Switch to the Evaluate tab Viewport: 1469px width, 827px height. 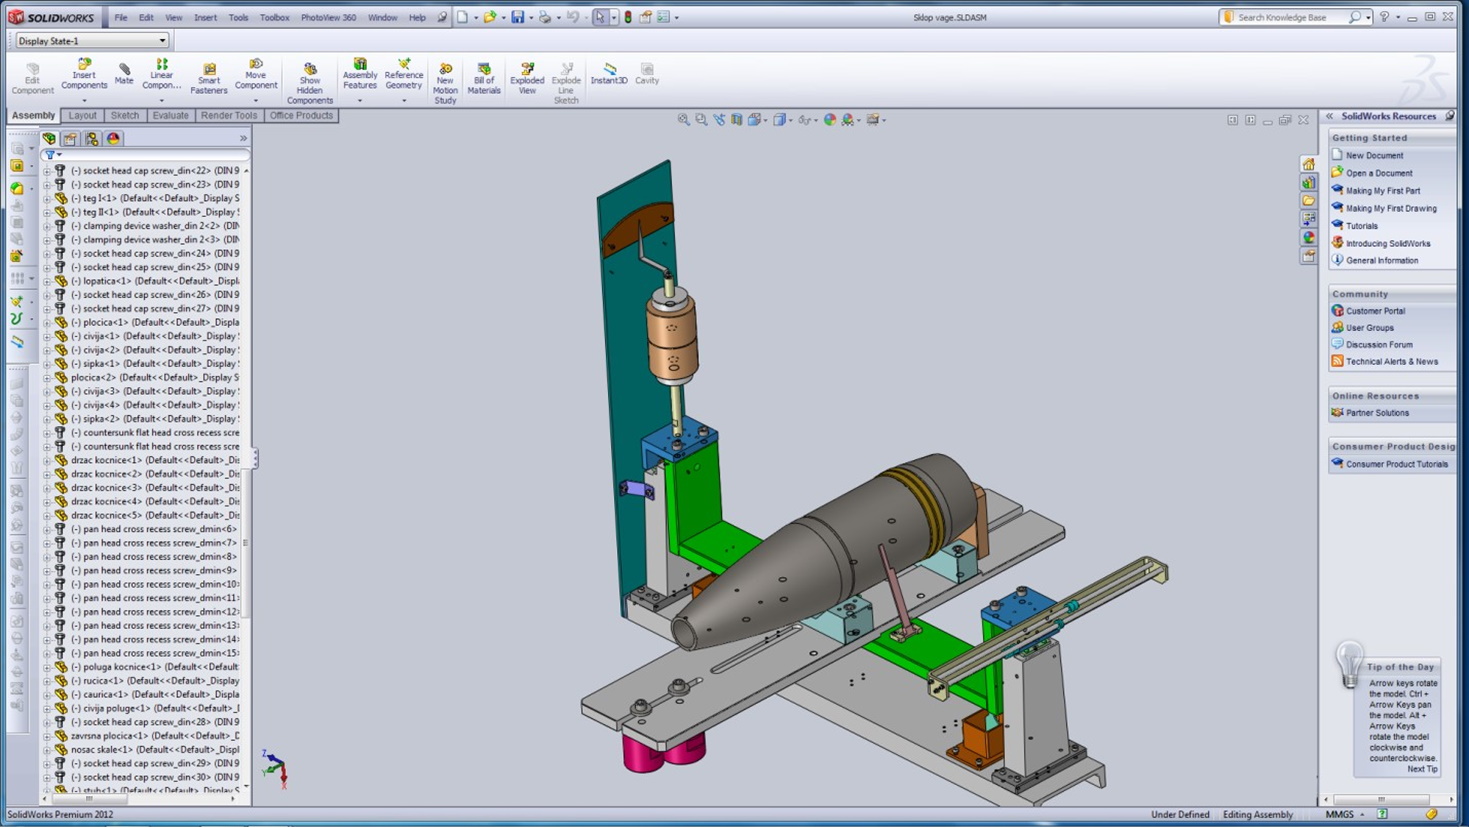(x=170, y=116)
